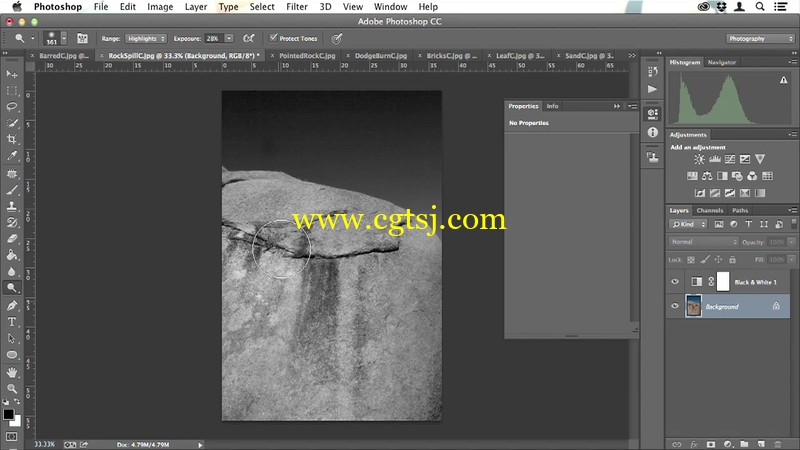This screenshot has width=800, height=450.
Task: Select the Zoom tool
Action: point(11,389)
